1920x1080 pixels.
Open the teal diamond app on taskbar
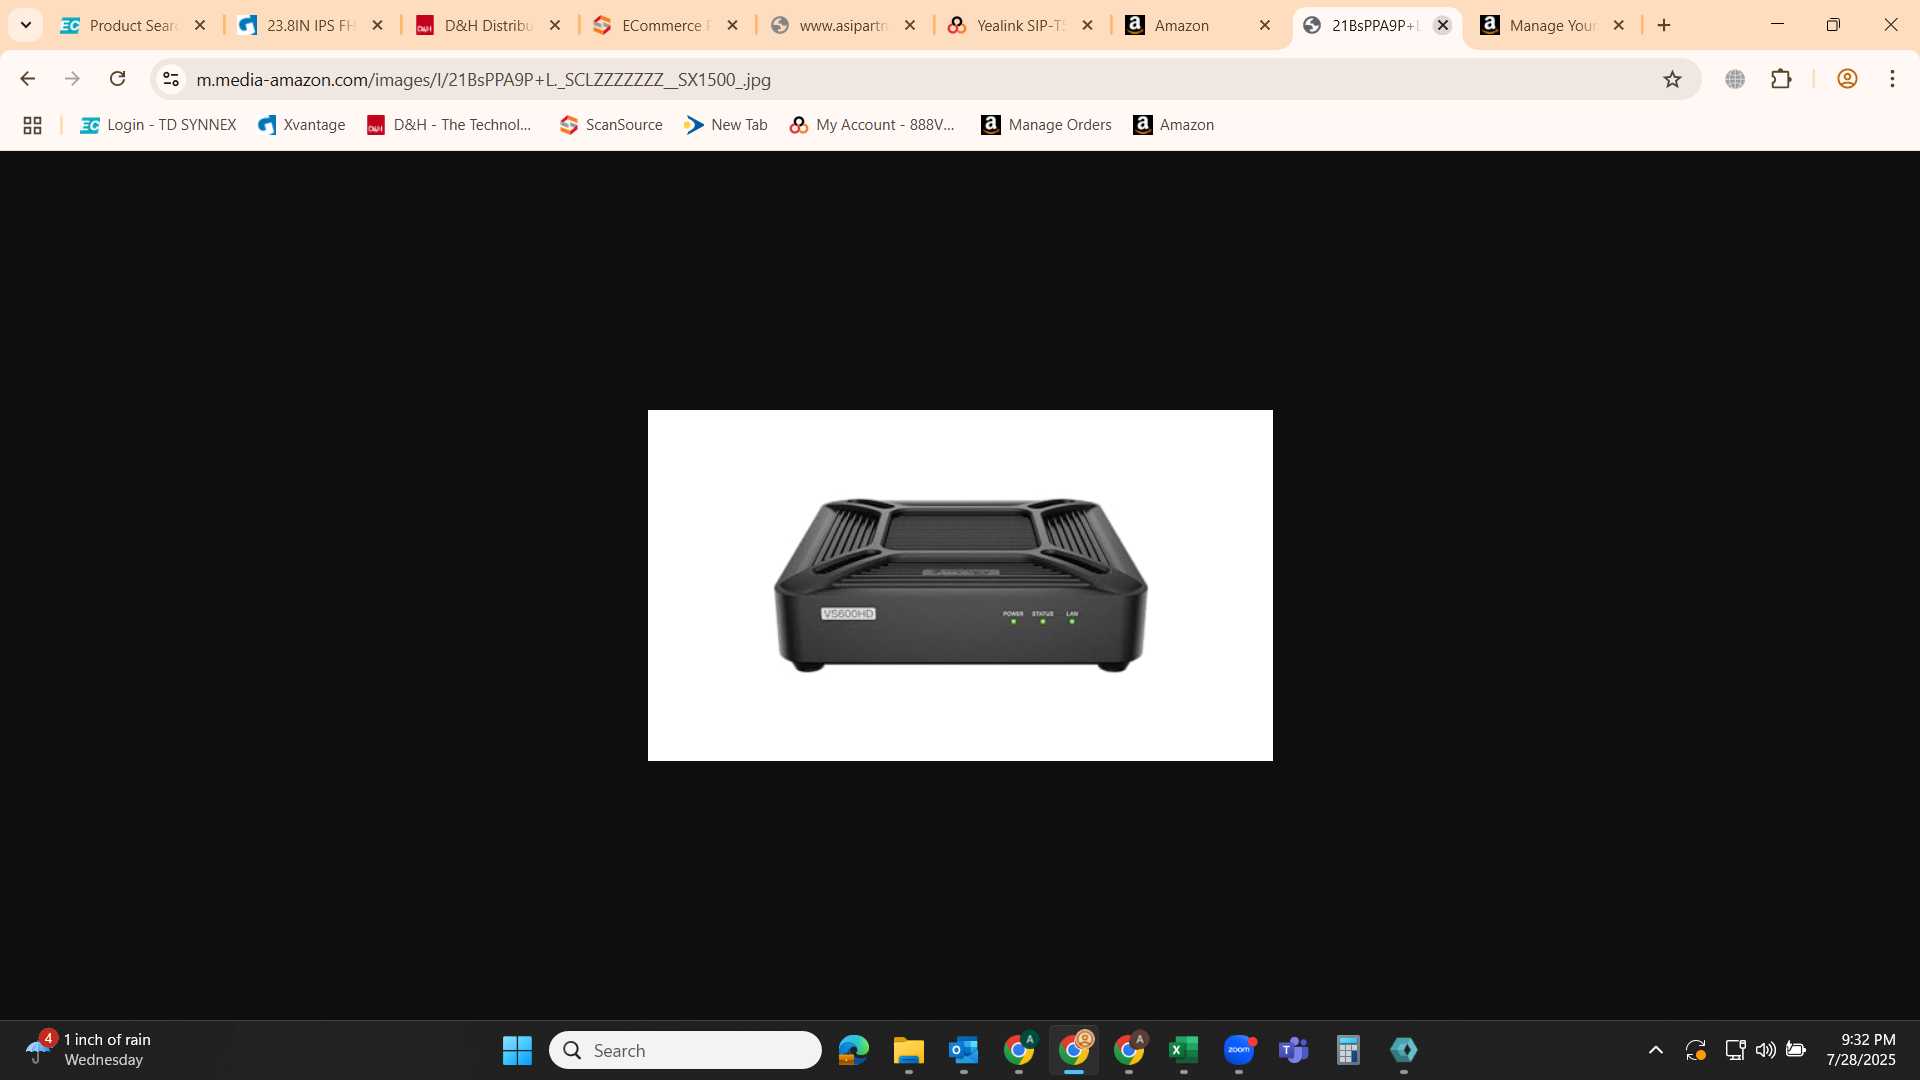point(1404,1050)
